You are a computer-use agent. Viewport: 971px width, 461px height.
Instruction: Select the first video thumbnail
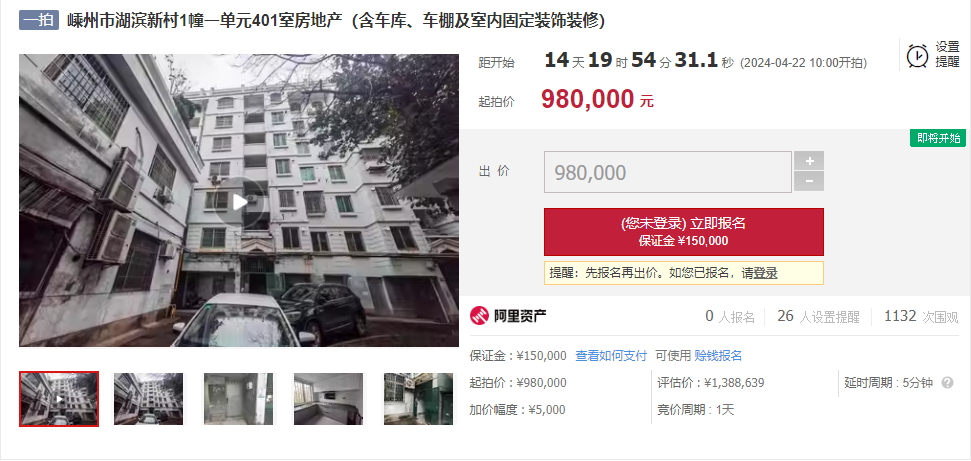tap(59, 399)
